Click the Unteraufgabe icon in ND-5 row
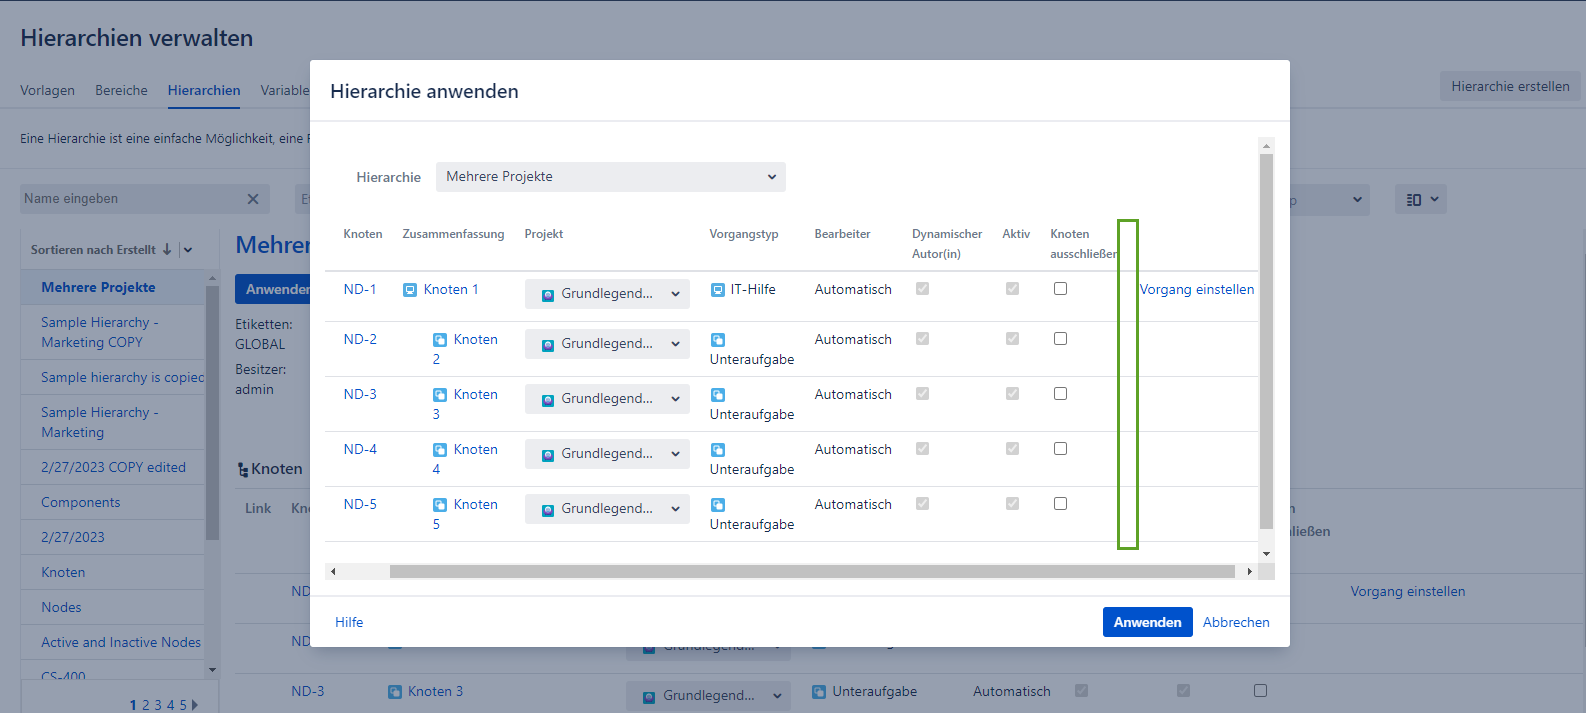The image size is (1586, 713). click(718, 505)
